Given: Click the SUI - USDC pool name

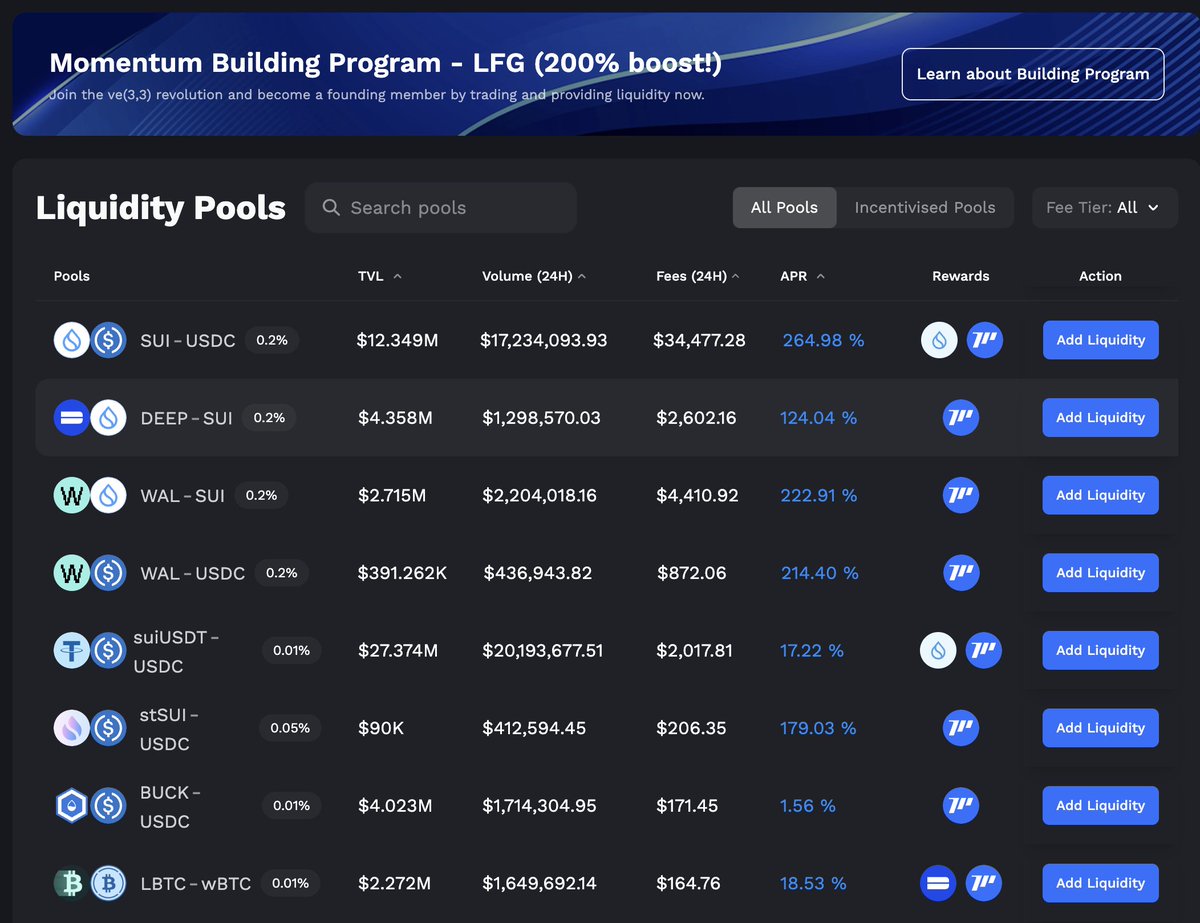Looking at the screenshot, I should 188,340.
